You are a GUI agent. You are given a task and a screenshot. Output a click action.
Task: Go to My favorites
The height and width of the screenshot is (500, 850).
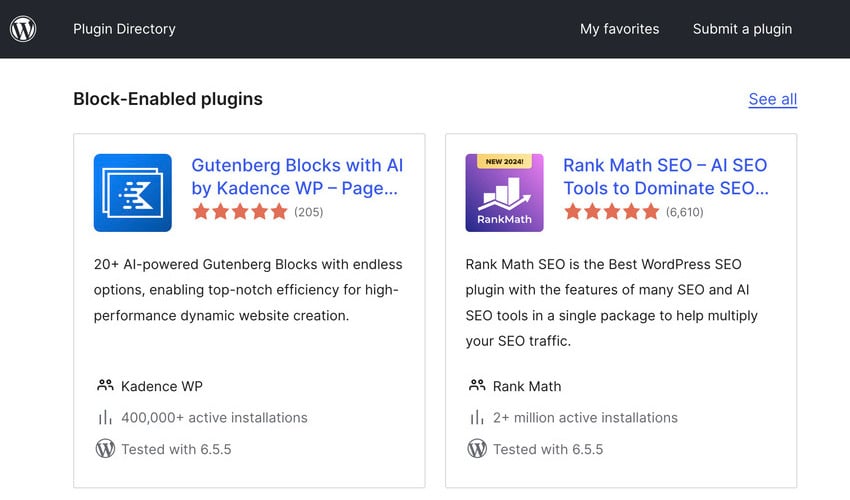click(619, 29)
